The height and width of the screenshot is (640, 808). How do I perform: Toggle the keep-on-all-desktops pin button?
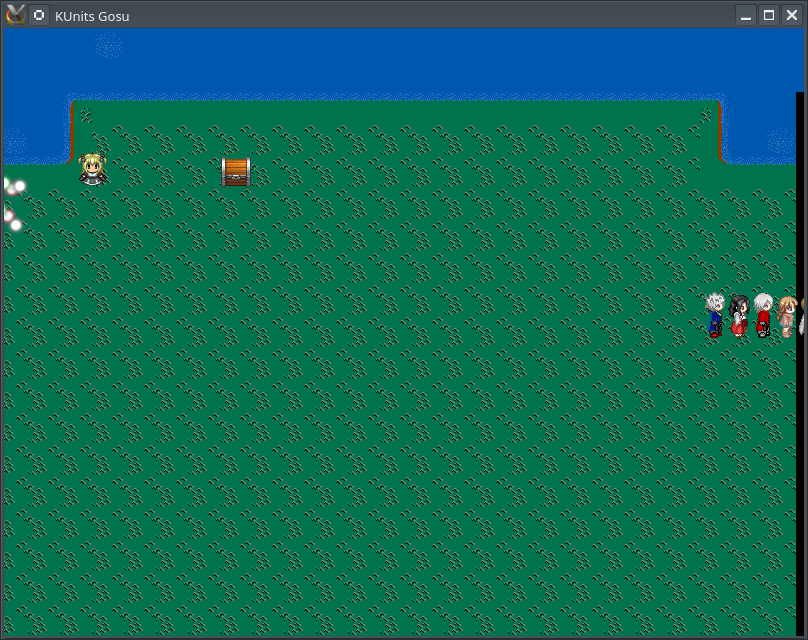pos(39,15)
